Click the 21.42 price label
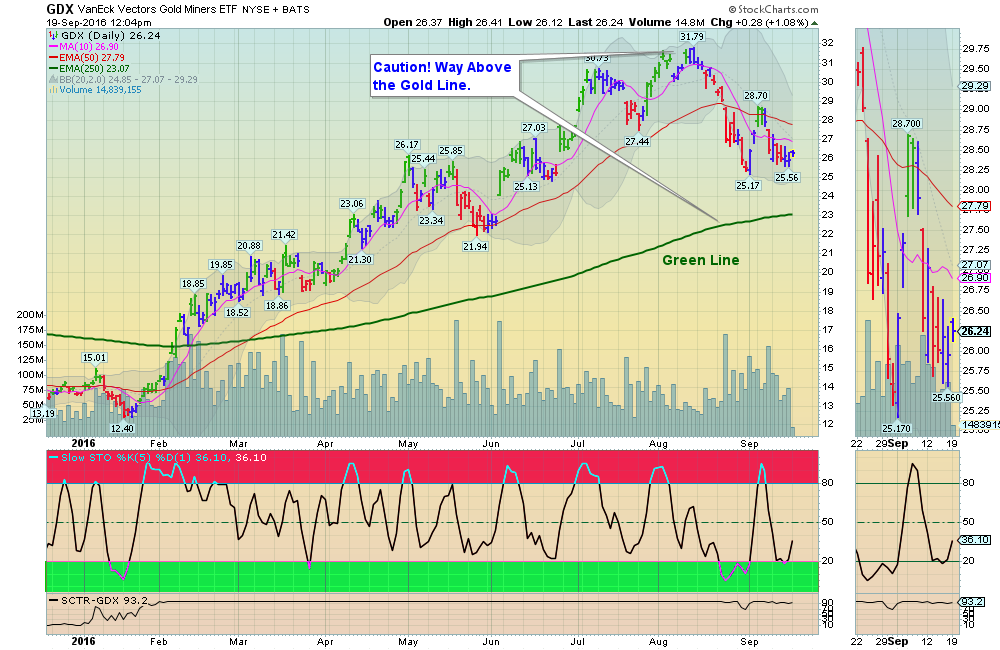 point(284,235)
